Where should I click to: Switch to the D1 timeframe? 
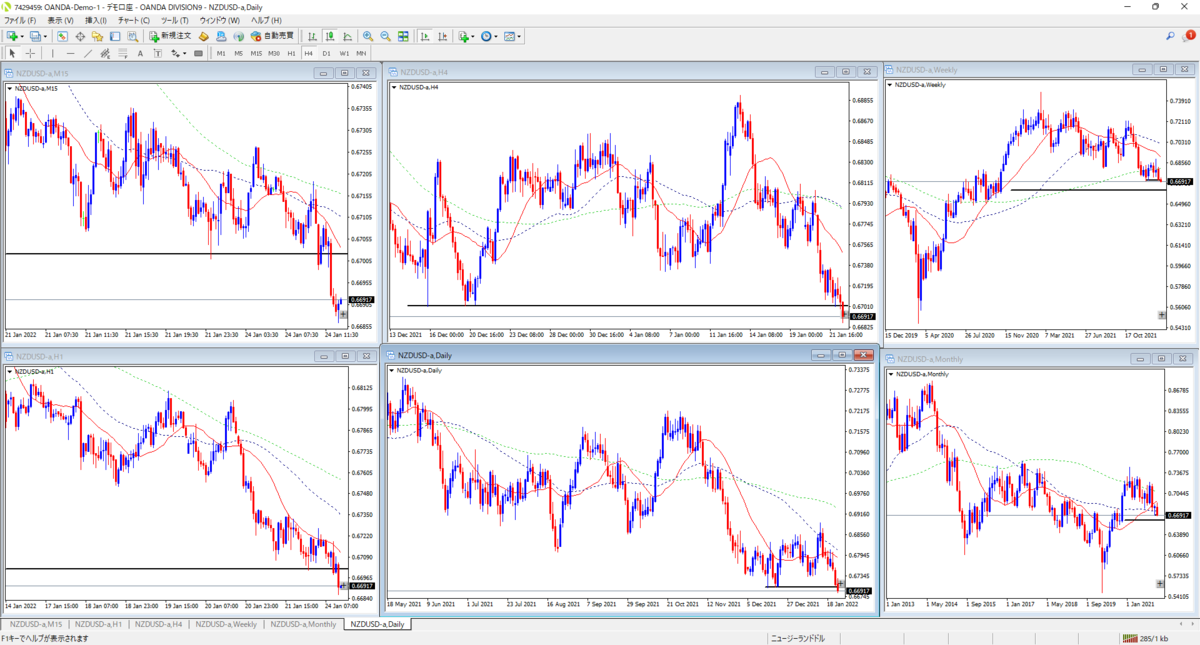tap(327, 53)
